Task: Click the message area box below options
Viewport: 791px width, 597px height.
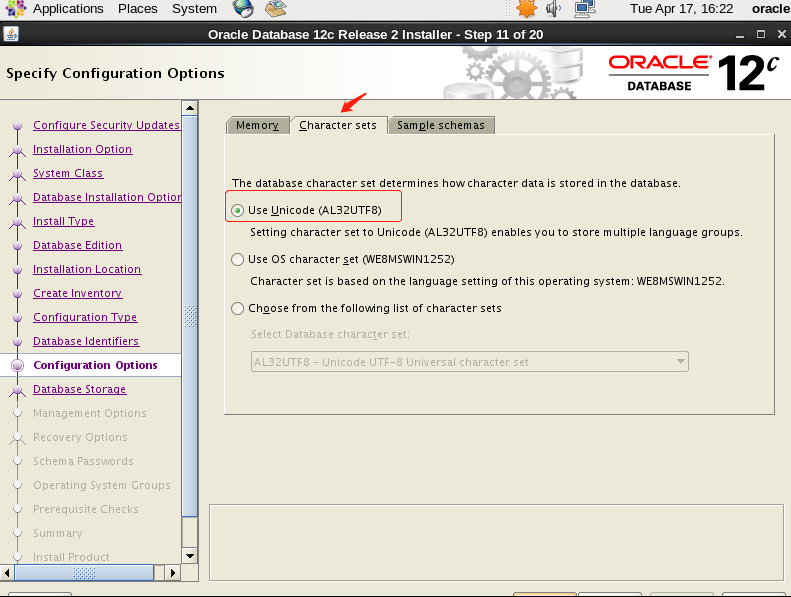Action: (x=496, y=542)
